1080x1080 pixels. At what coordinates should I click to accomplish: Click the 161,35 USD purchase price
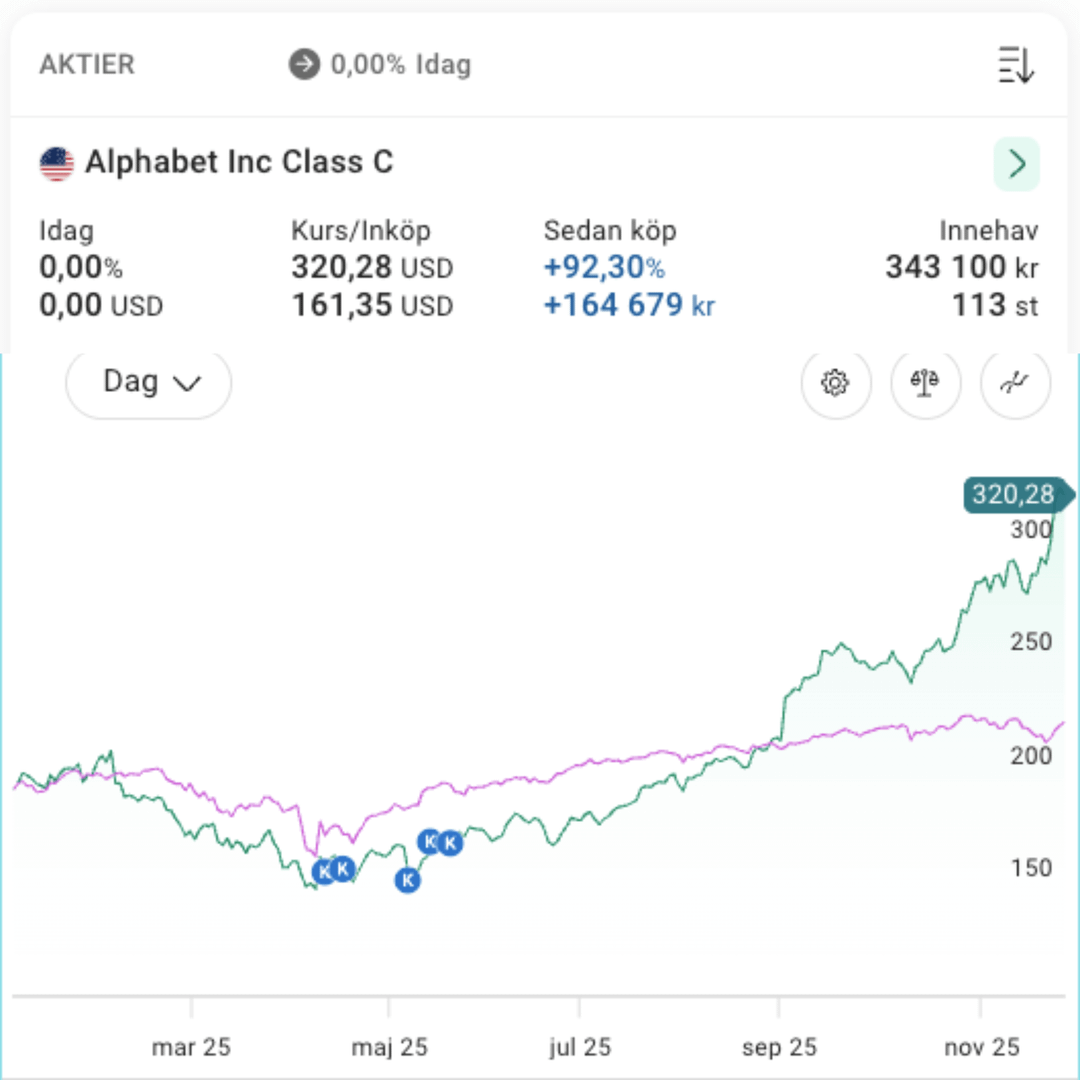point(372,305)
